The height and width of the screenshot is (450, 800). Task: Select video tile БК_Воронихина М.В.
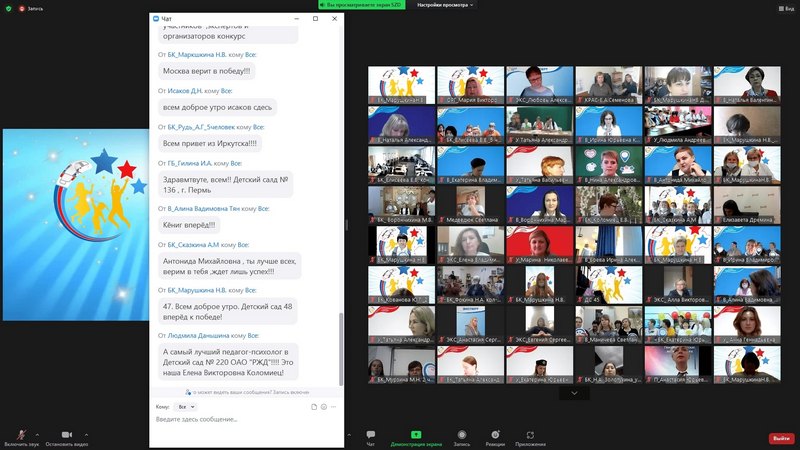[402, 205]
